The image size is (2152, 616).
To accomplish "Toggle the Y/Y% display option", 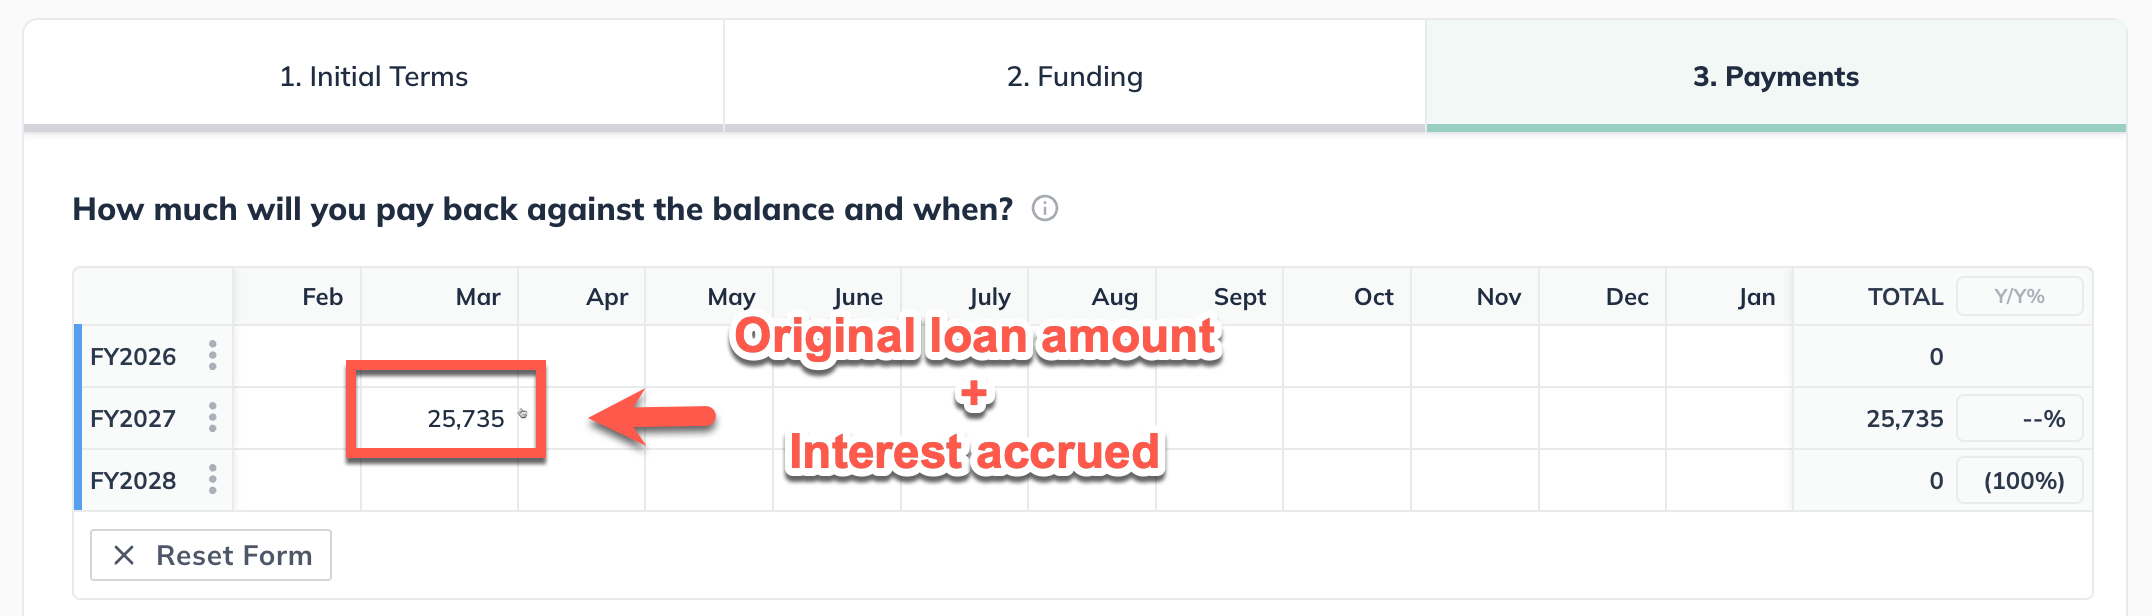I will tap(2019, 296).
